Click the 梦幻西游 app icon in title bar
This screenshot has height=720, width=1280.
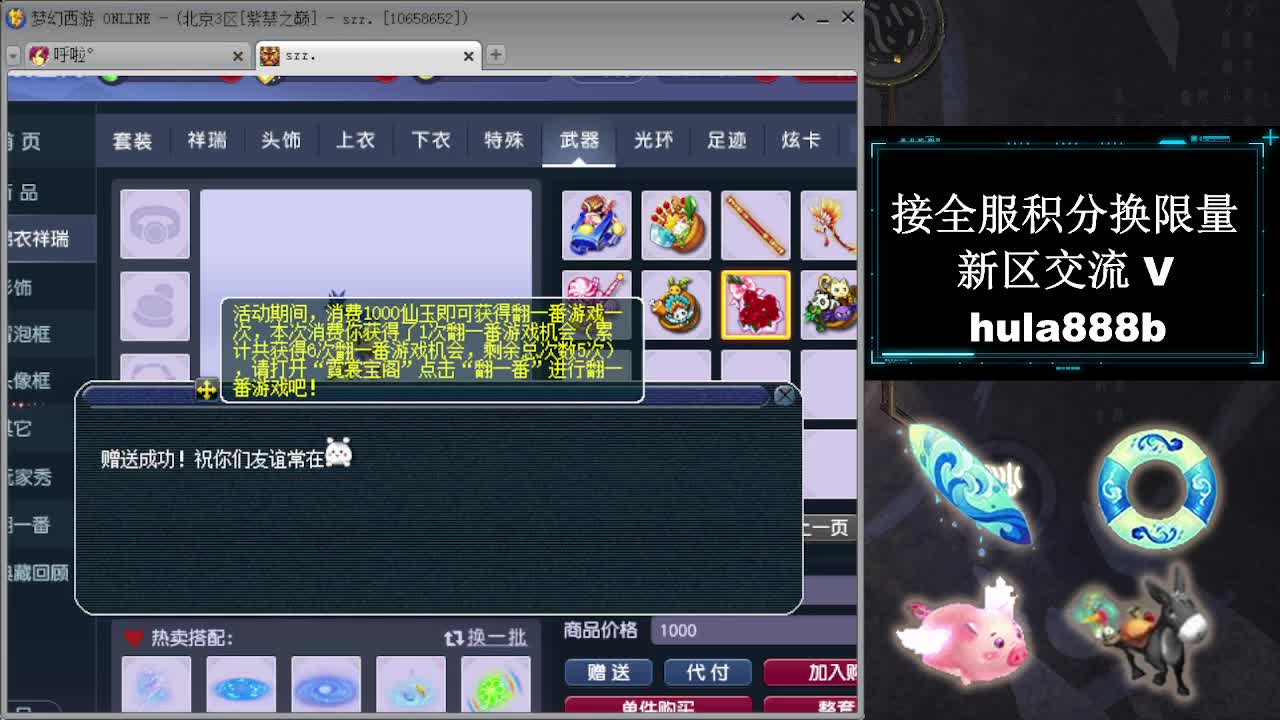[x=16, y=17]
